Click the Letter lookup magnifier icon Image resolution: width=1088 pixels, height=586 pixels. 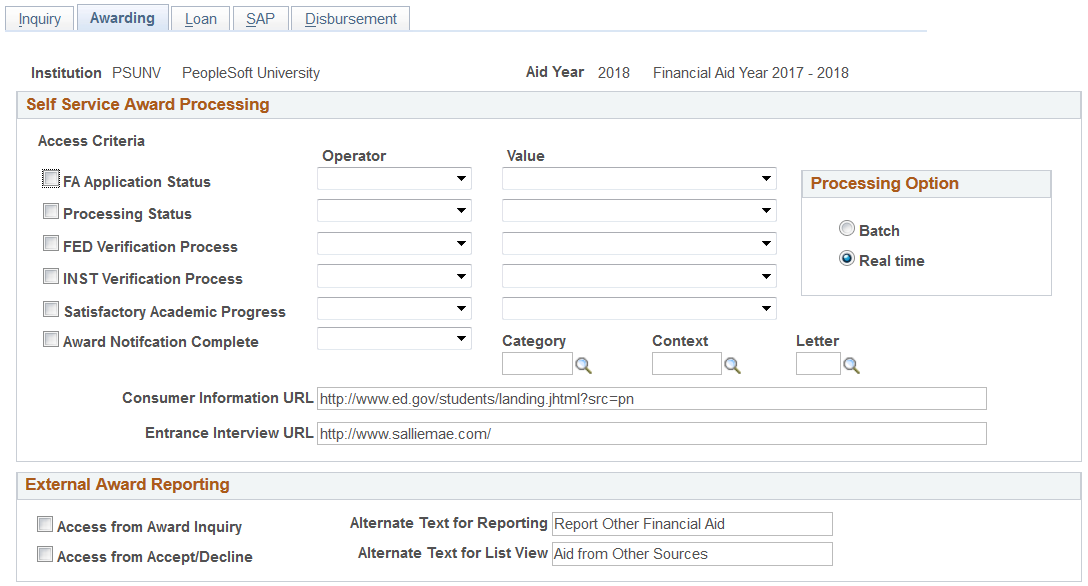pyautogui.click(x=851, y=366)
